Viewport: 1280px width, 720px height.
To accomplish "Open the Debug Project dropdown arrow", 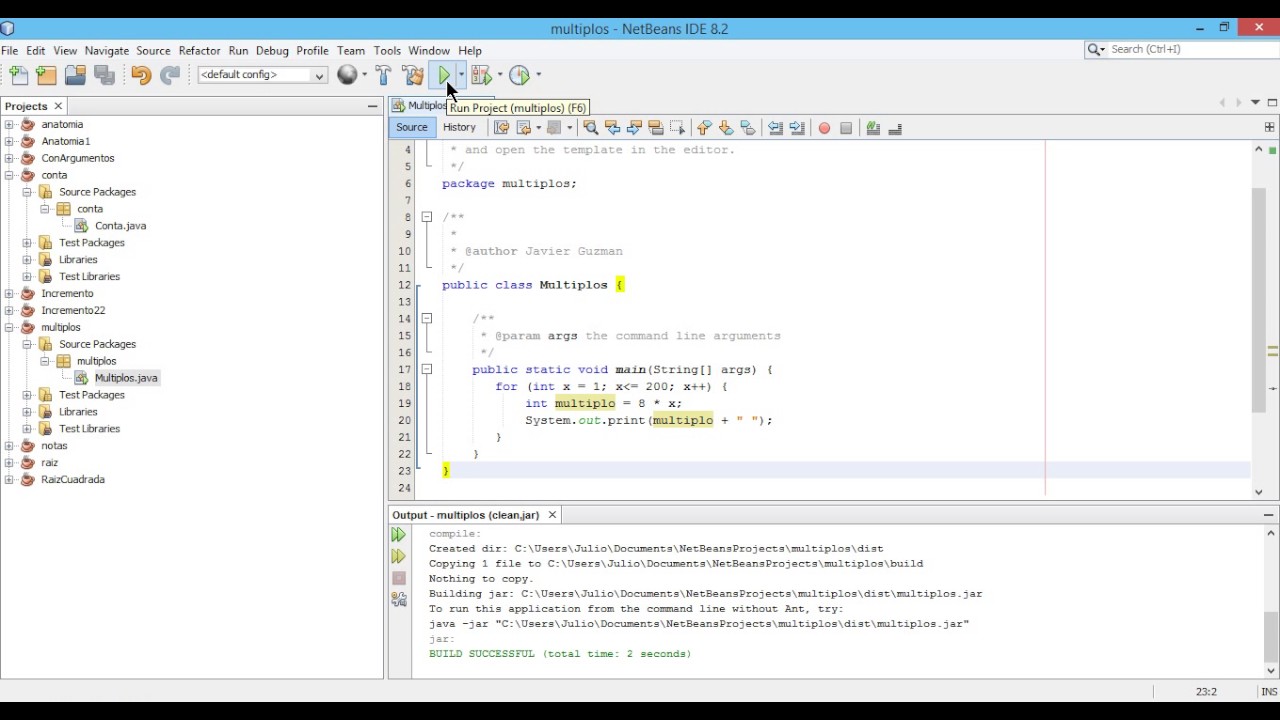I will [x=499, y=75].
